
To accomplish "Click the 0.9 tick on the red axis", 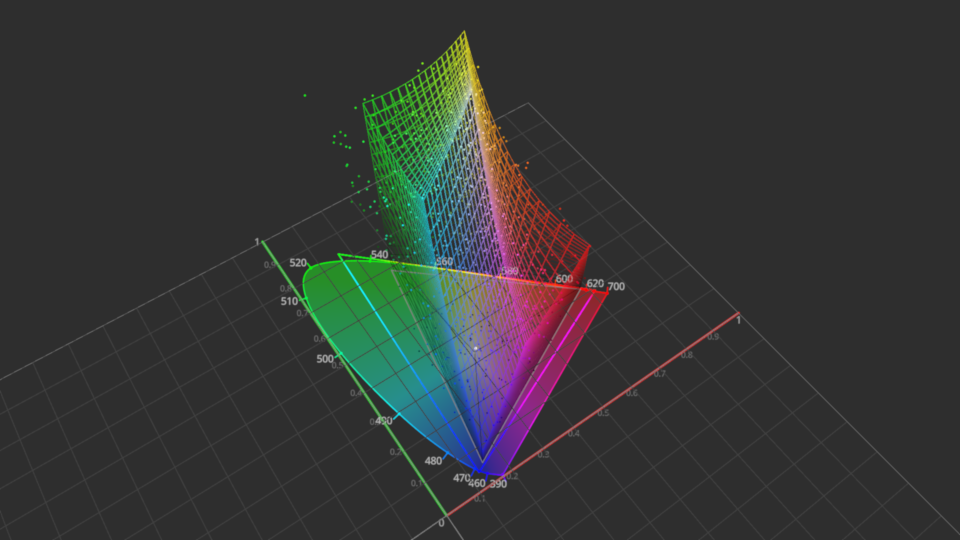I will point(713,337).
